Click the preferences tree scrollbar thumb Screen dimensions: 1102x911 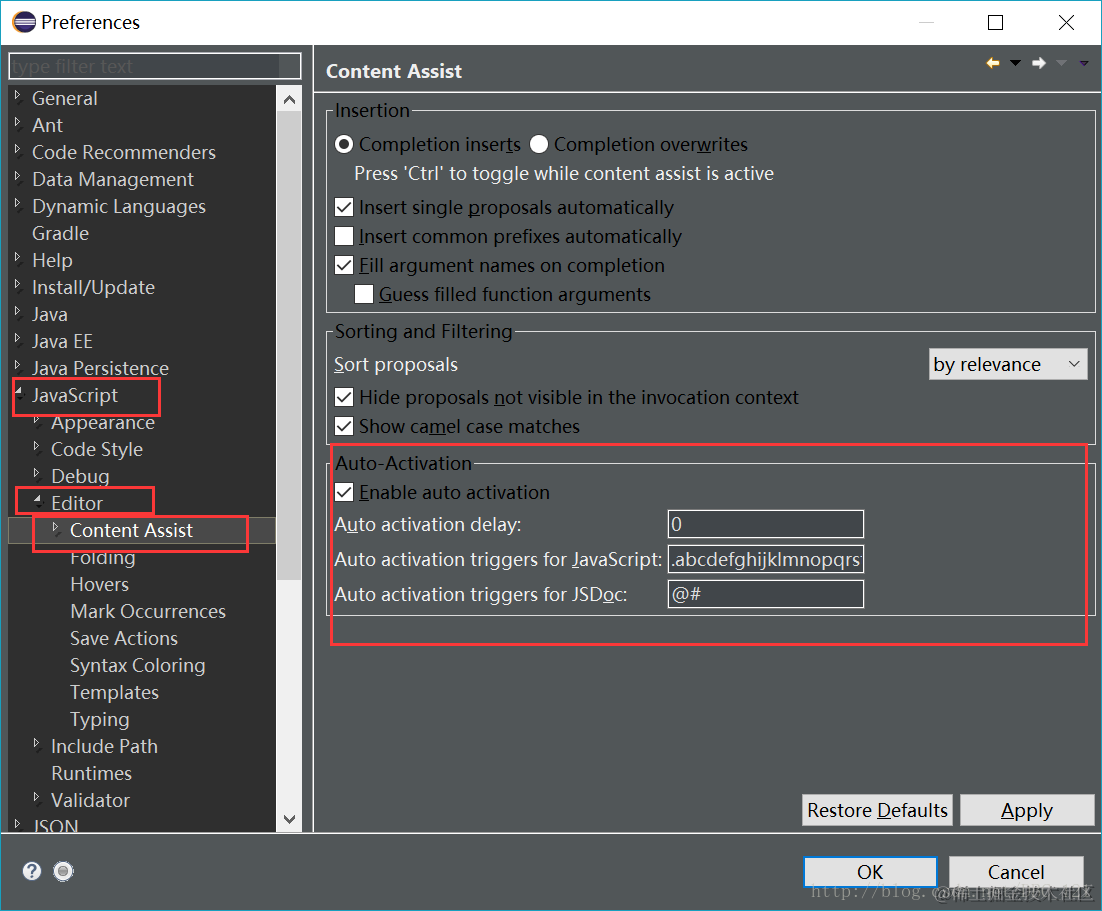point(289,344)
